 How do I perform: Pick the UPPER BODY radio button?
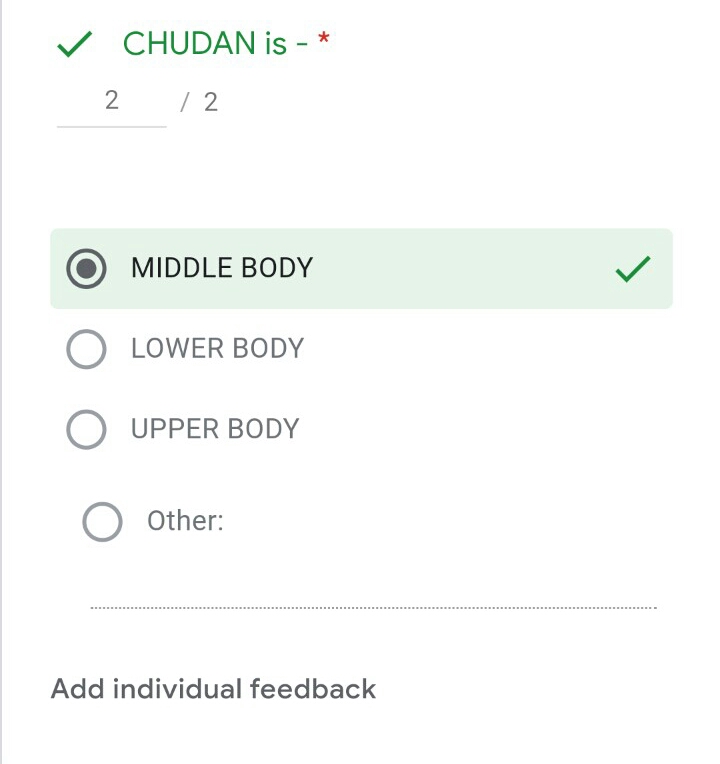86,429
